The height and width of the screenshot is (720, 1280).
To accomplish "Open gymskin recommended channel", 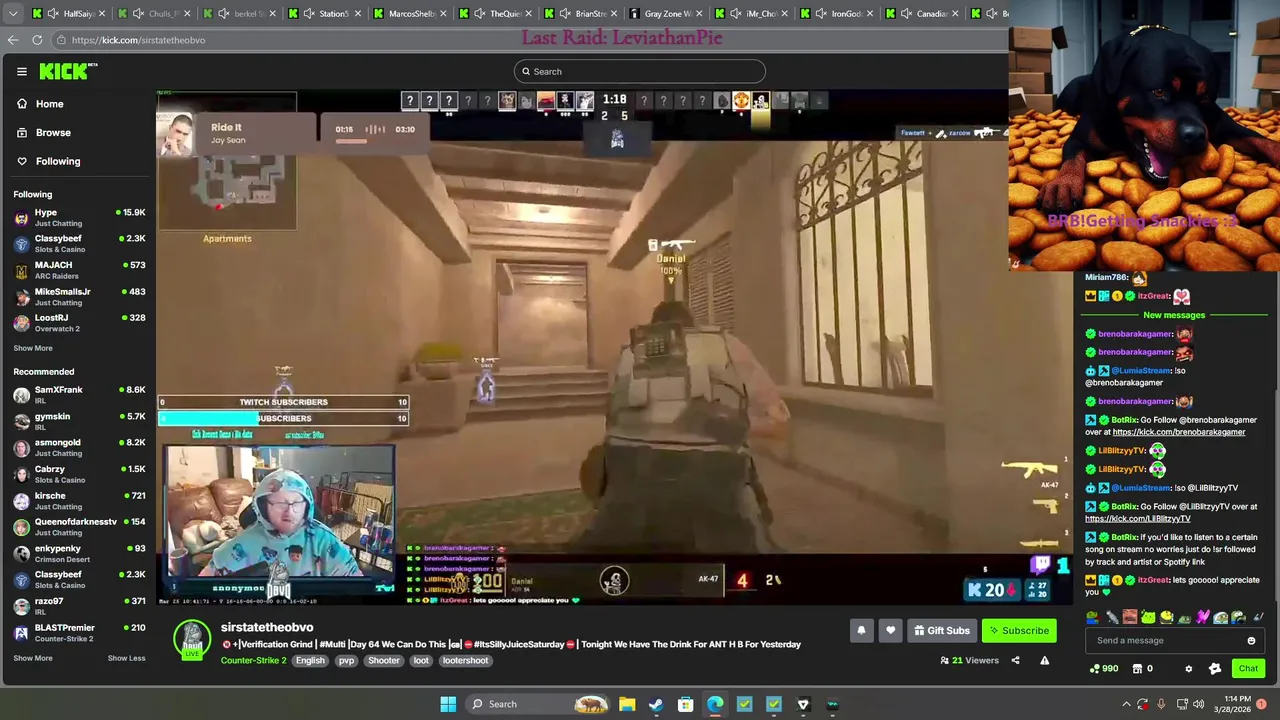I will (x=80, y=421).
